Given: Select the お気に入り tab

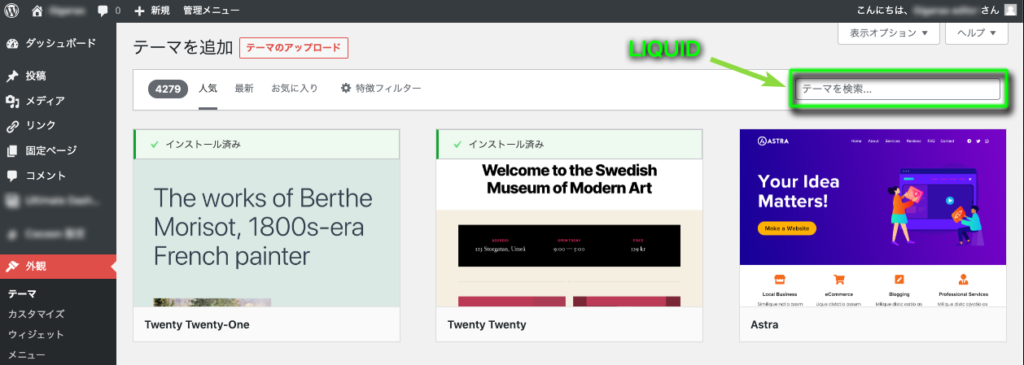Looking at the screenshot, I should coord(295,88).
